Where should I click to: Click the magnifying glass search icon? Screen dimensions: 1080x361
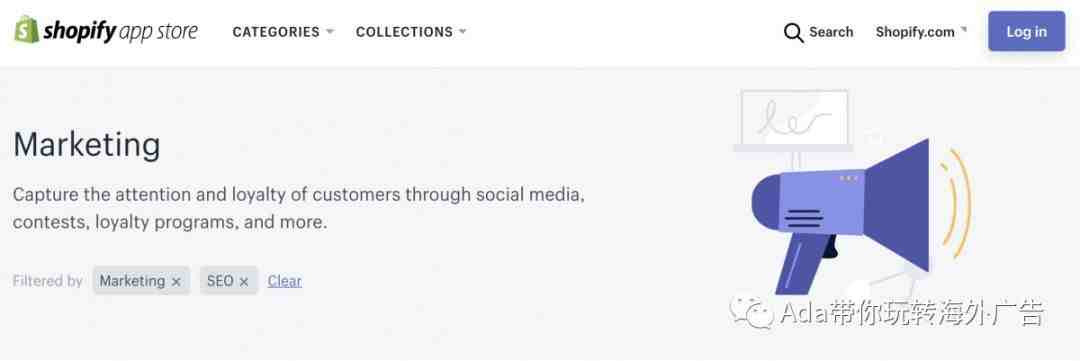tap(793, 32)
